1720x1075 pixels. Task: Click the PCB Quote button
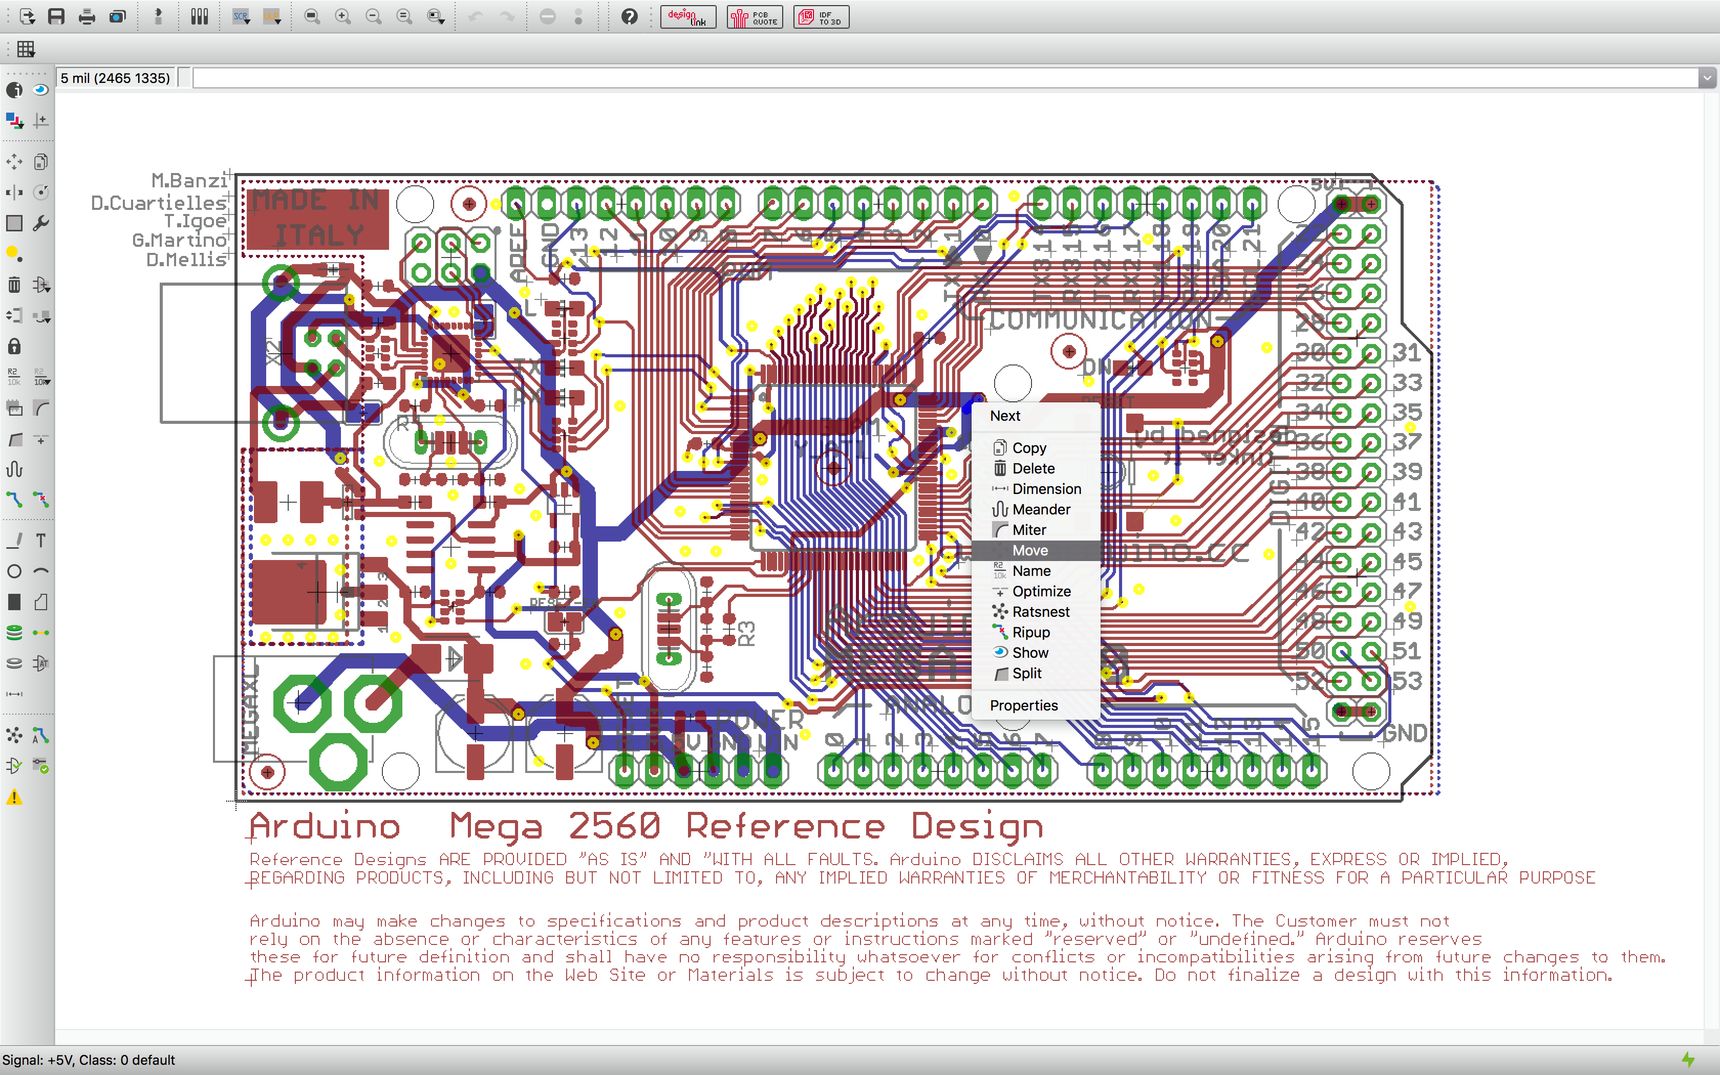tap(754, 16)
